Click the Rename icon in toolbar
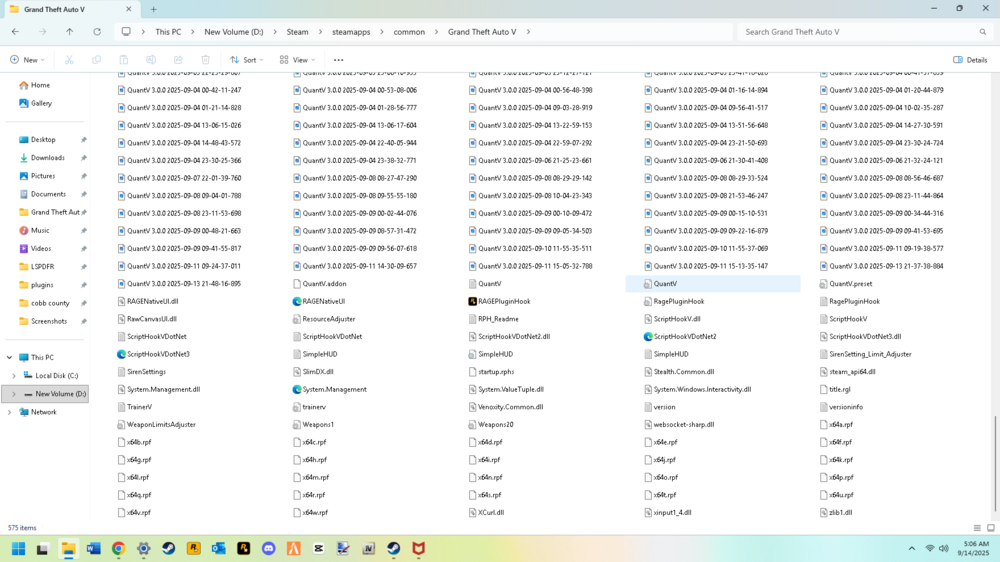This screenshot has height=562, width=1000. (x=151, y=60)
